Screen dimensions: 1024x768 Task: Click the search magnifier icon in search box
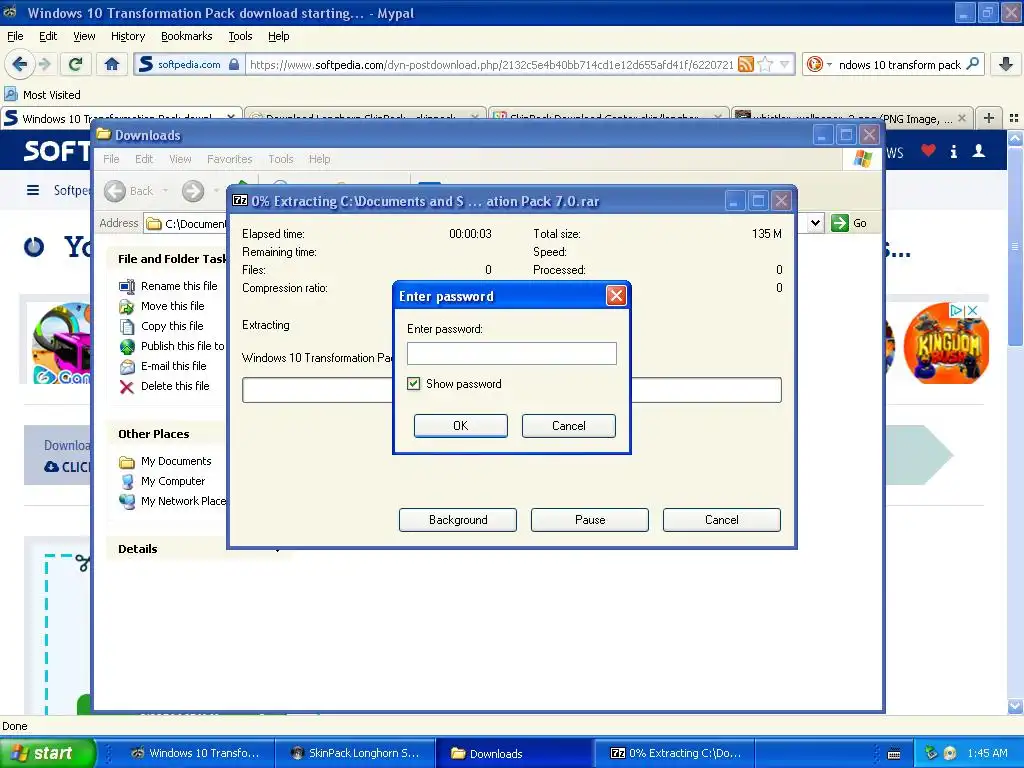(x=972, y=64)
